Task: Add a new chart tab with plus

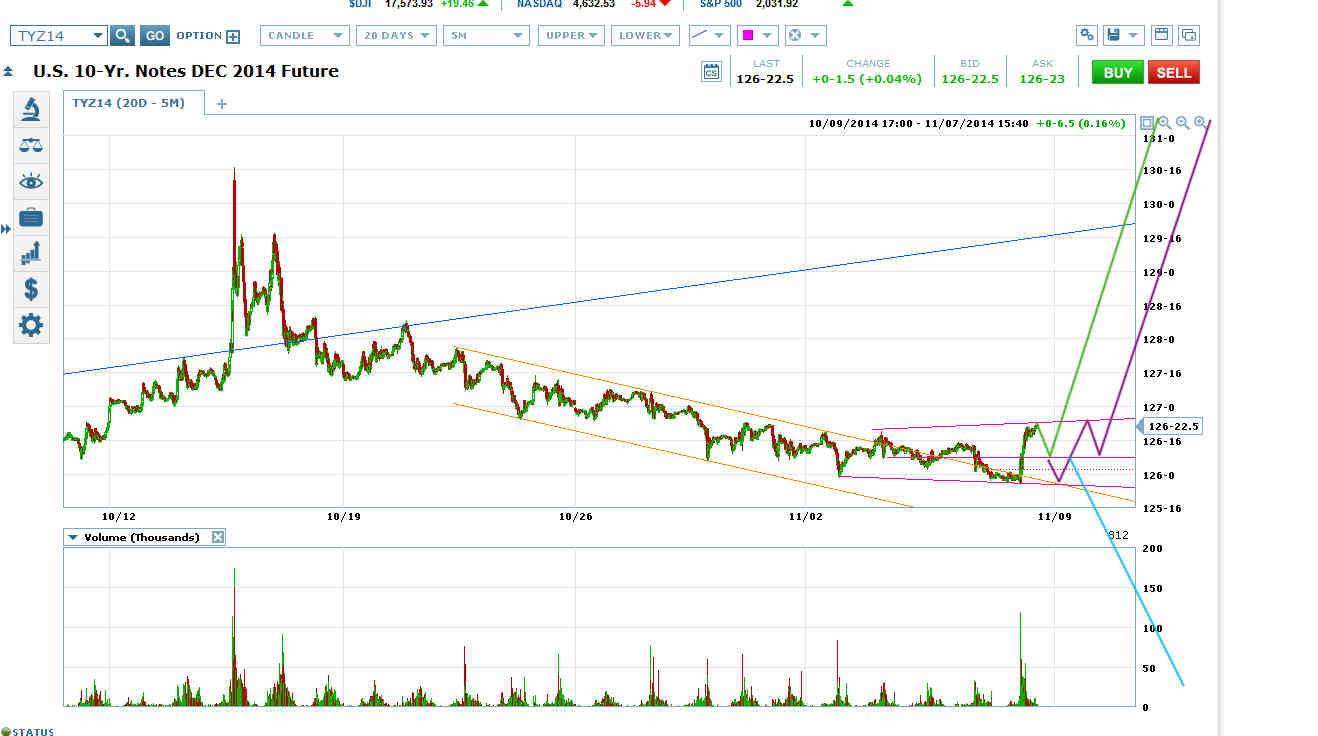Action: pyautogui.click(x=222, y=103)
